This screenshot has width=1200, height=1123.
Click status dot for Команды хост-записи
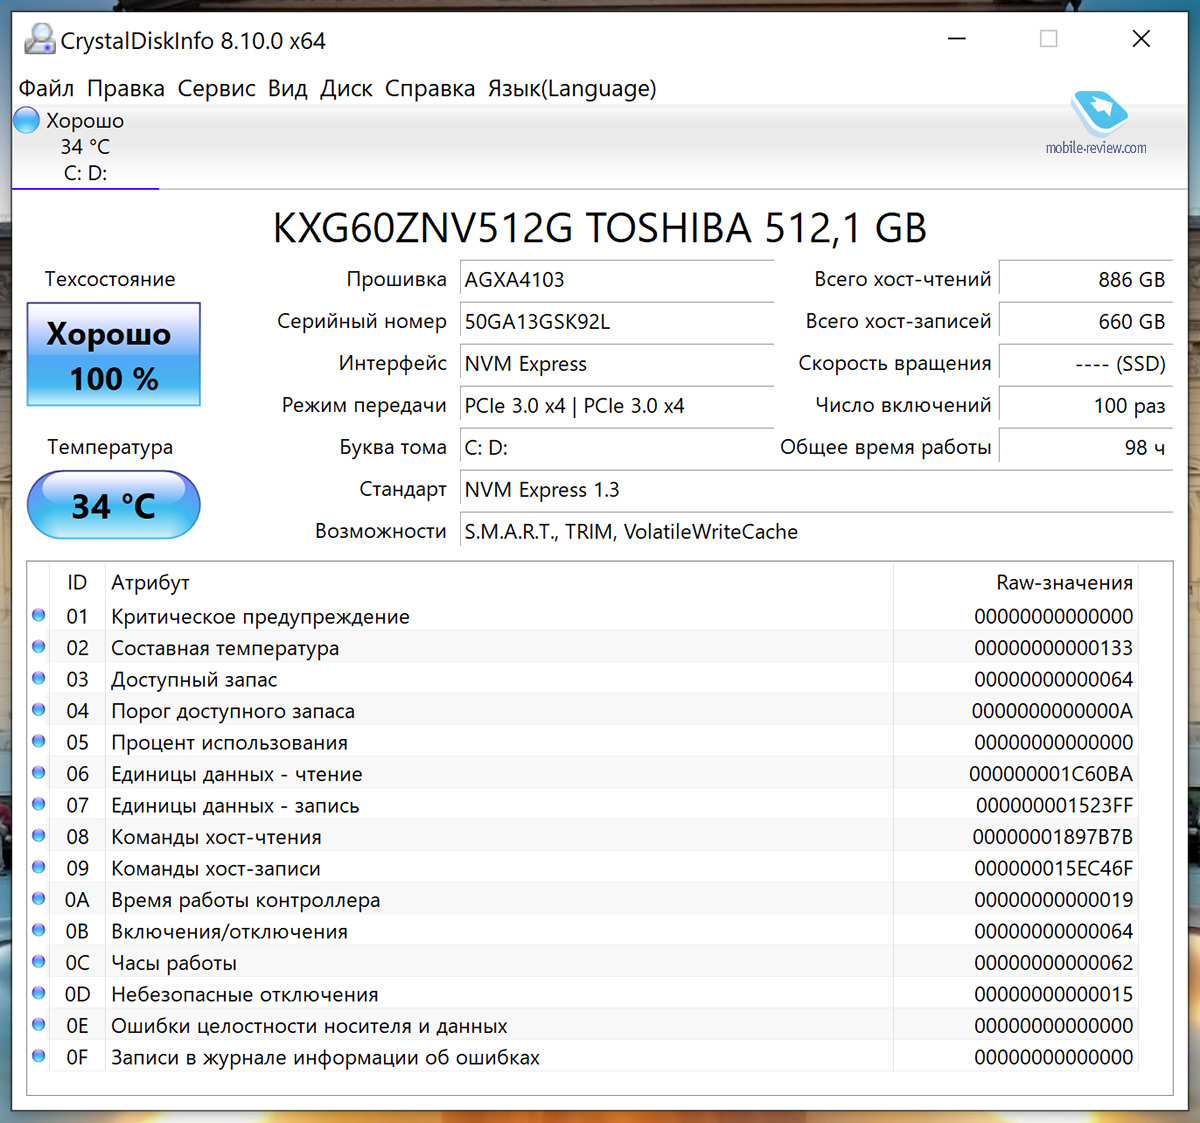click(39, 867)
